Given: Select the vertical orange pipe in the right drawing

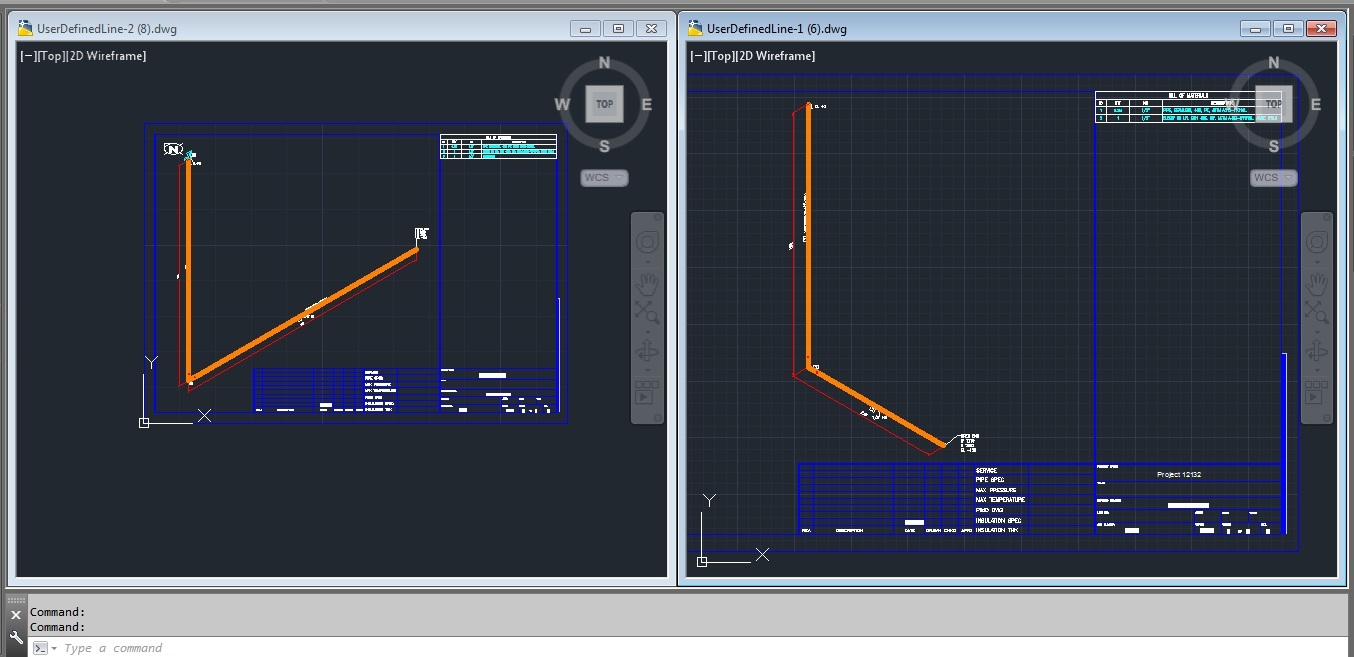Looking at the screenshot, I should click(808, 237).
